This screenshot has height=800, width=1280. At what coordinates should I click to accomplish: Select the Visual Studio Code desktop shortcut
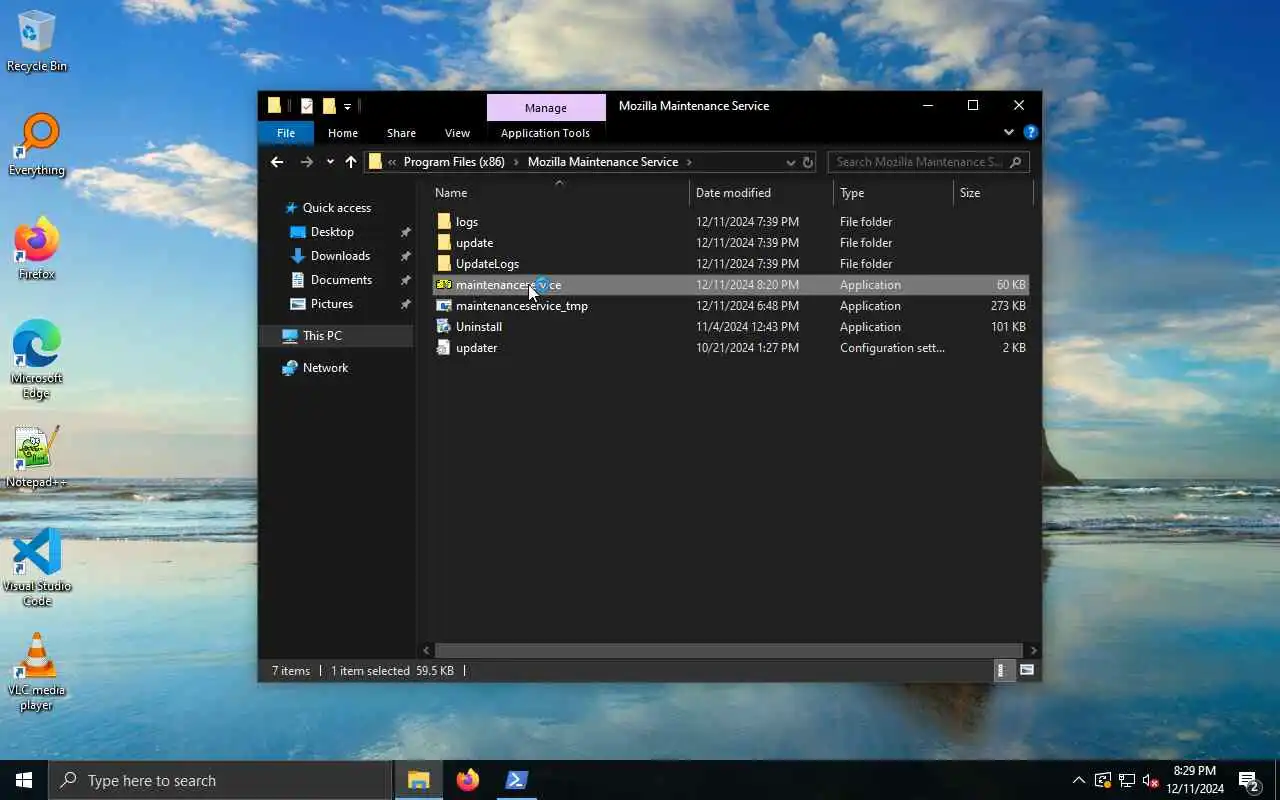tap(37, 568)
